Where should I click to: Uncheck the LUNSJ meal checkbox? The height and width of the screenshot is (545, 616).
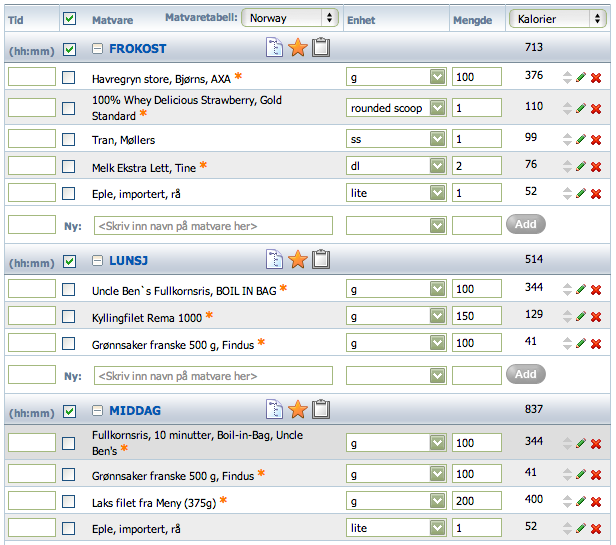[70, 261]
